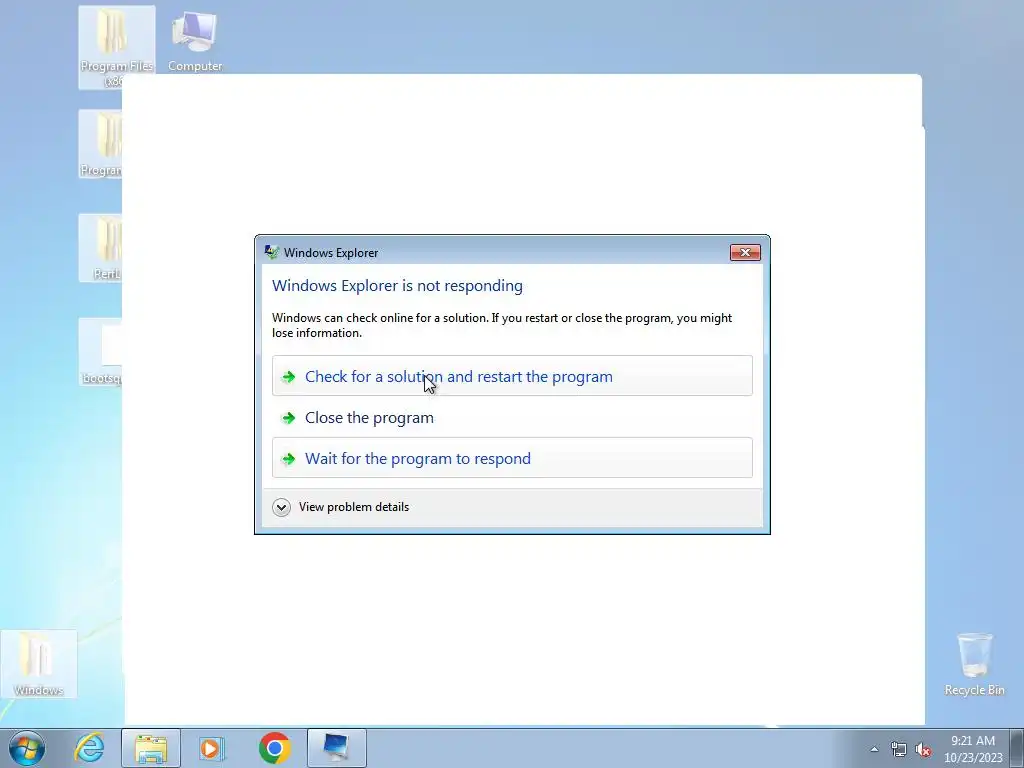Select the bootsqm file on desktop
Image resolution: width=1024 pixels, height=768 pixels.
(x=101, y=352)
